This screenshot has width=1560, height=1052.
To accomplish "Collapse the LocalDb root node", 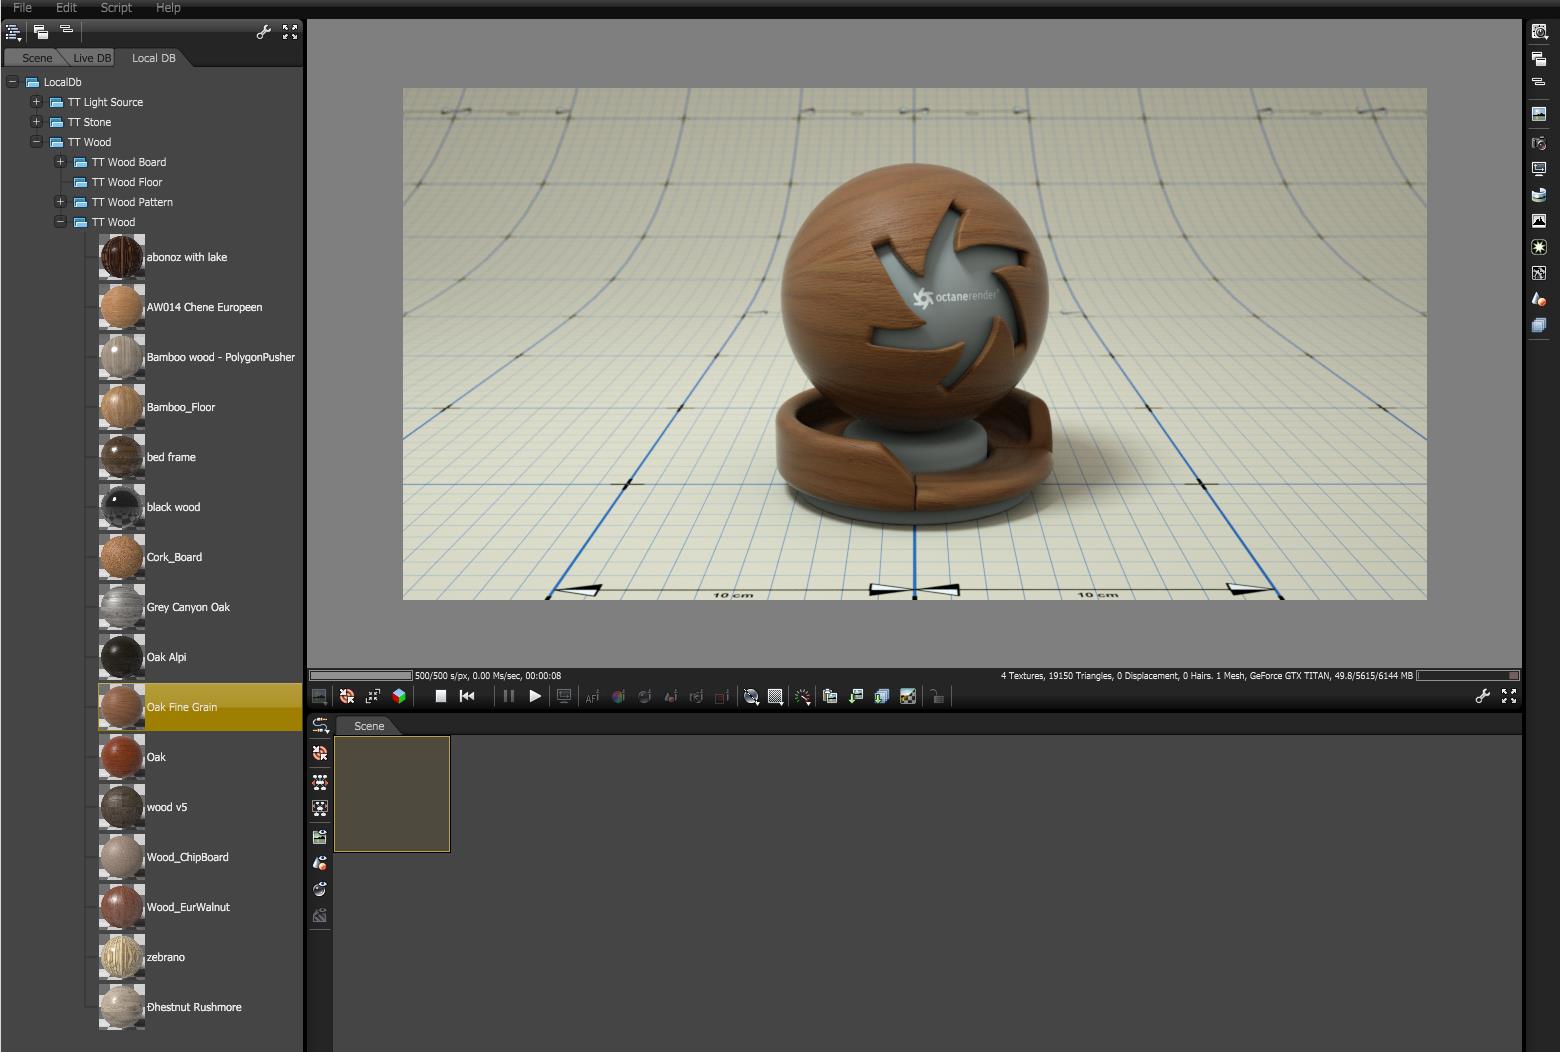I will 12,82.
